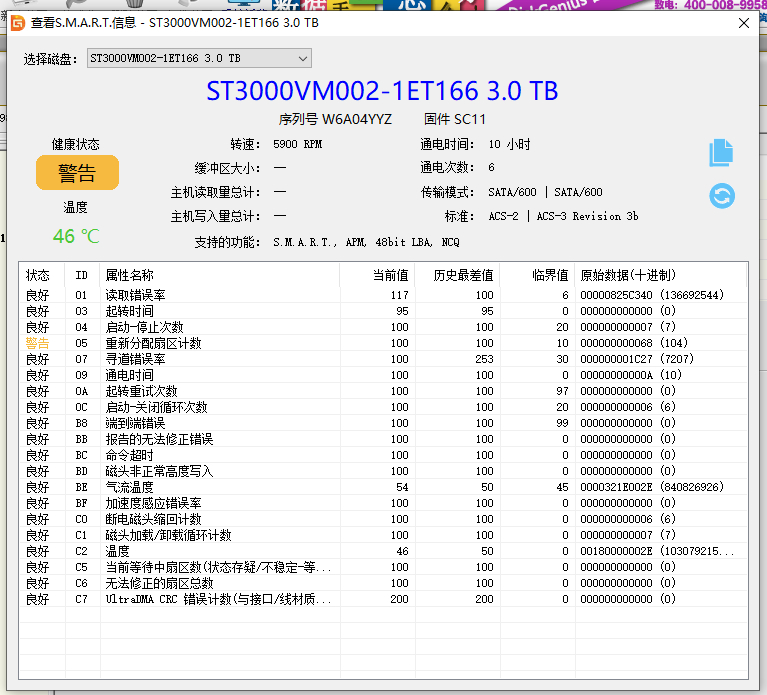Click worst value 253 in 寻道错误率 row
This screenshot has width=767, height=695.
pos(484,359)
